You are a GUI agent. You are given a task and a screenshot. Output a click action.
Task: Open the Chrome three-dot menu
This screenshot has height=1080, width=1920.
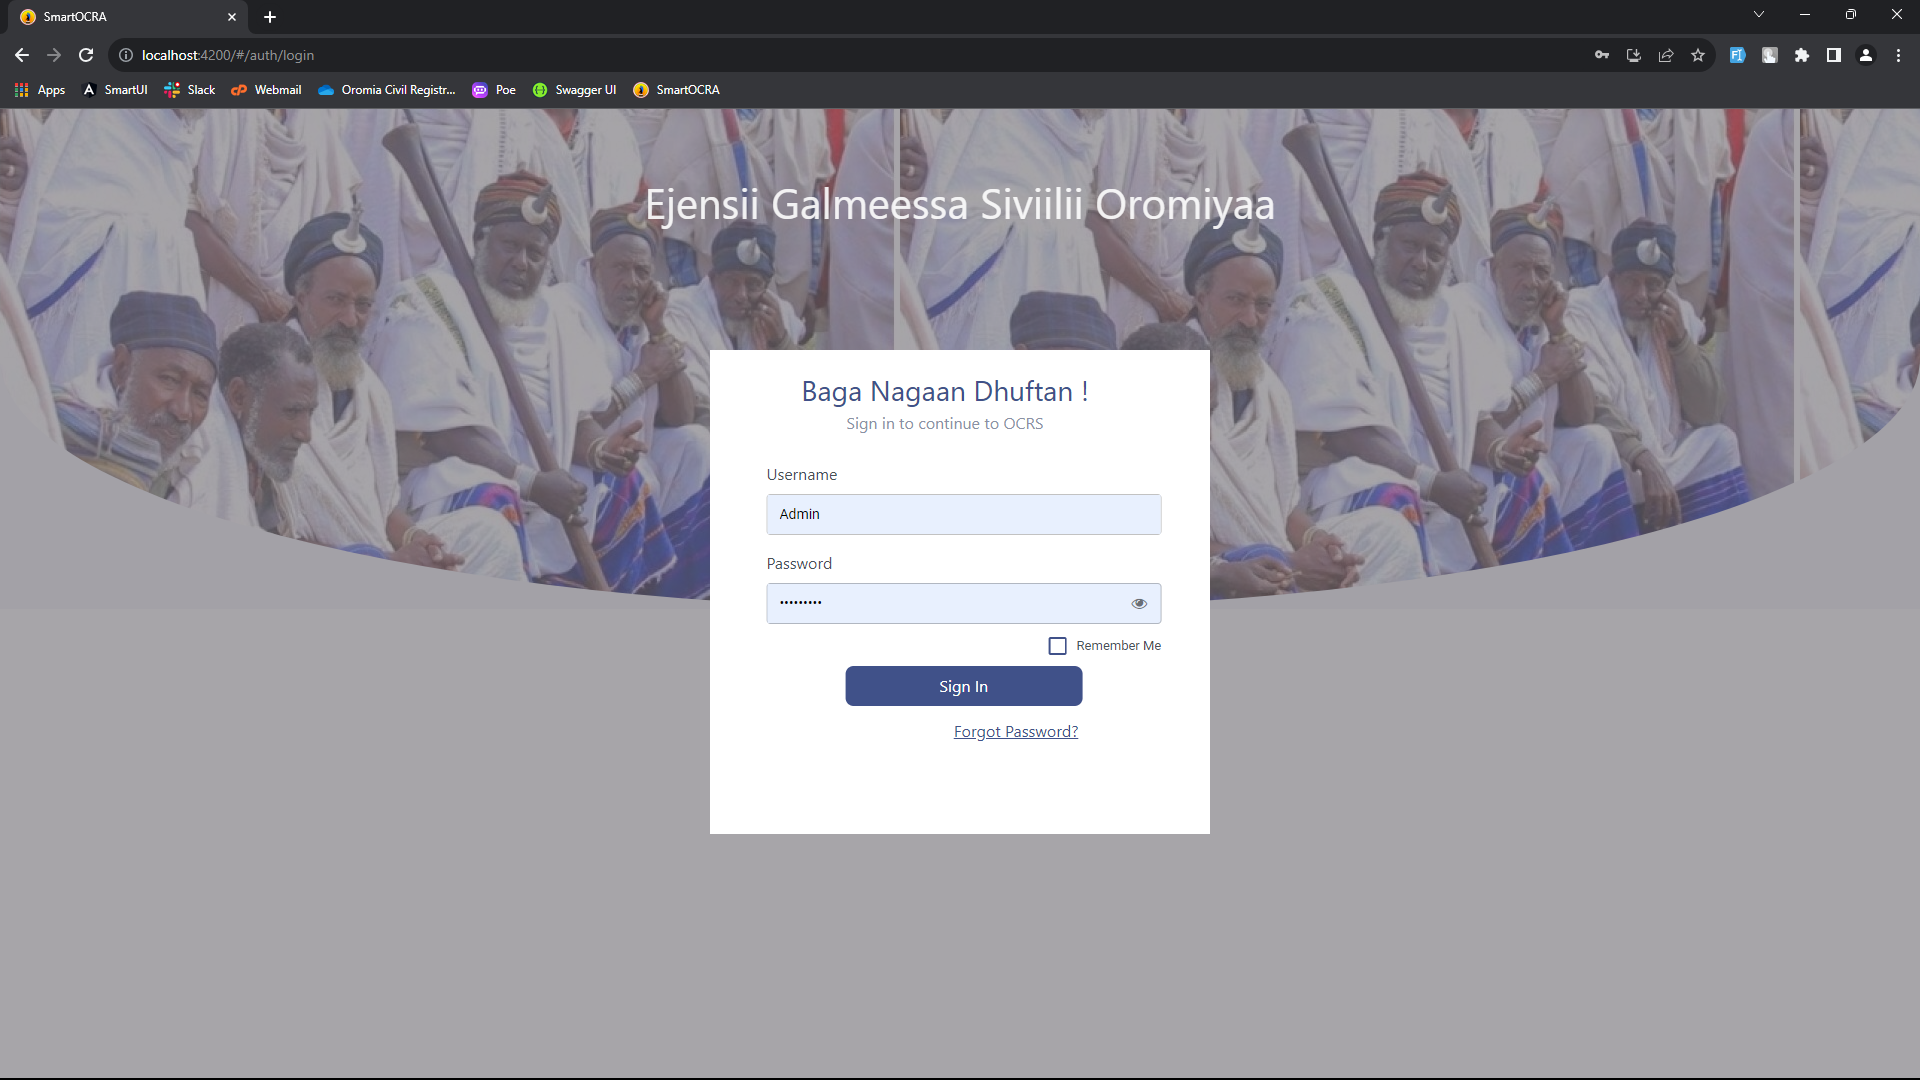point(1898,55)
